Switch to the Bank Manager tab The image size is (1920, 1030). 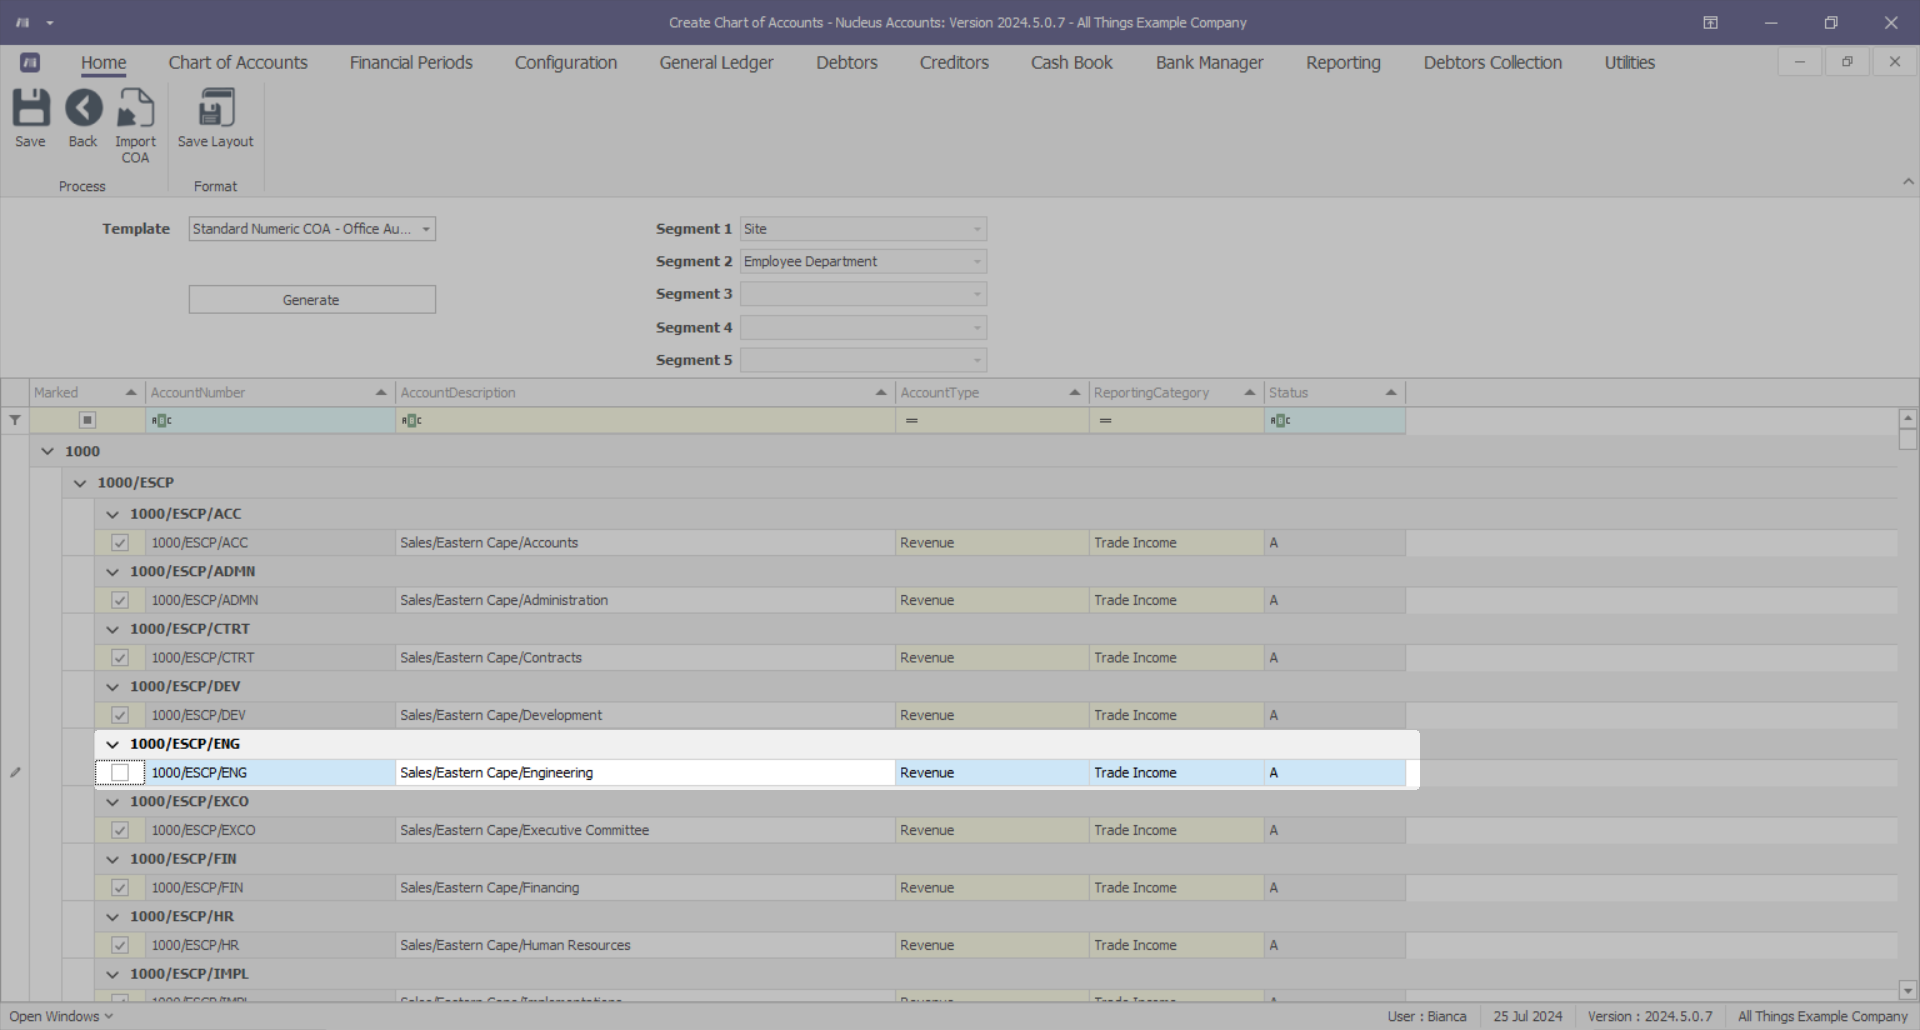pos(1209,63)
